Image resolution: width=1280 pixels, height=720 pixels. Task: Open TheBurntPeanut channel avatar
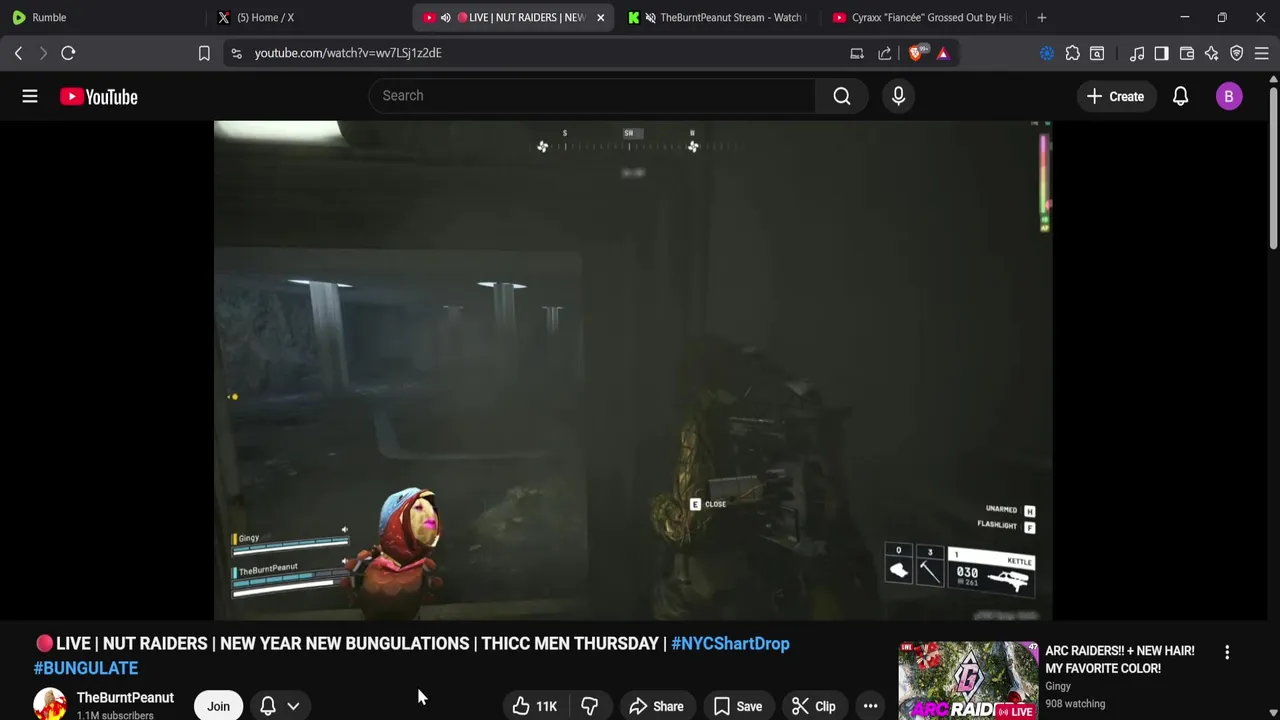pos(49,705)
